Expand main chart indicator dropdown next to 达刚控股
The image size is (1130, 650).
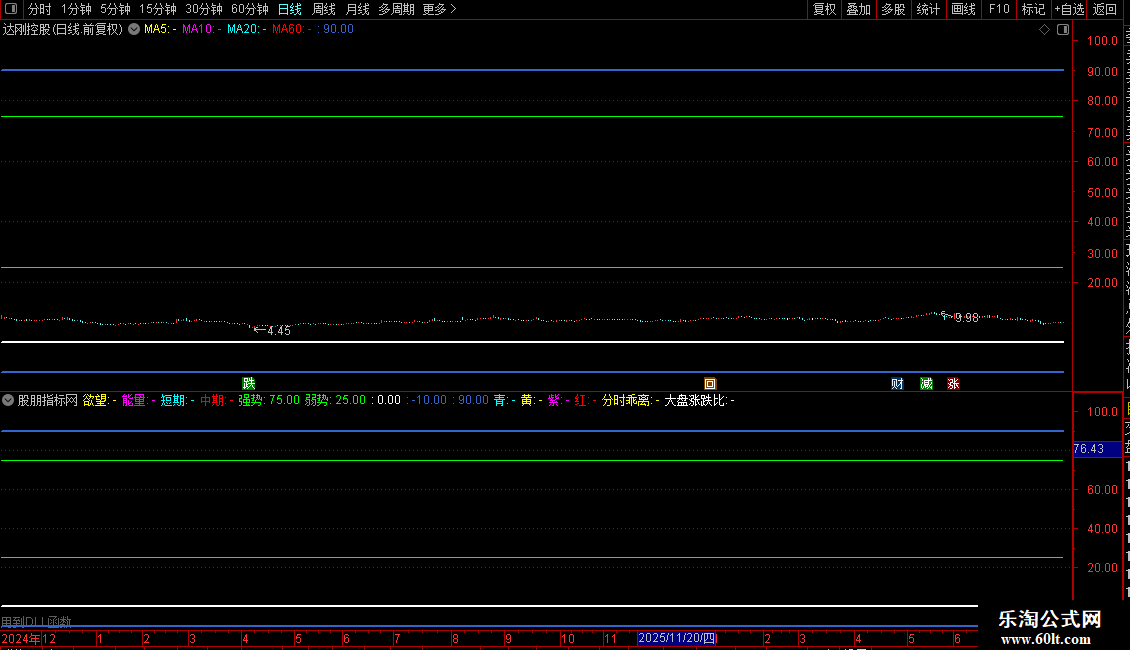(x=134, y=30)
